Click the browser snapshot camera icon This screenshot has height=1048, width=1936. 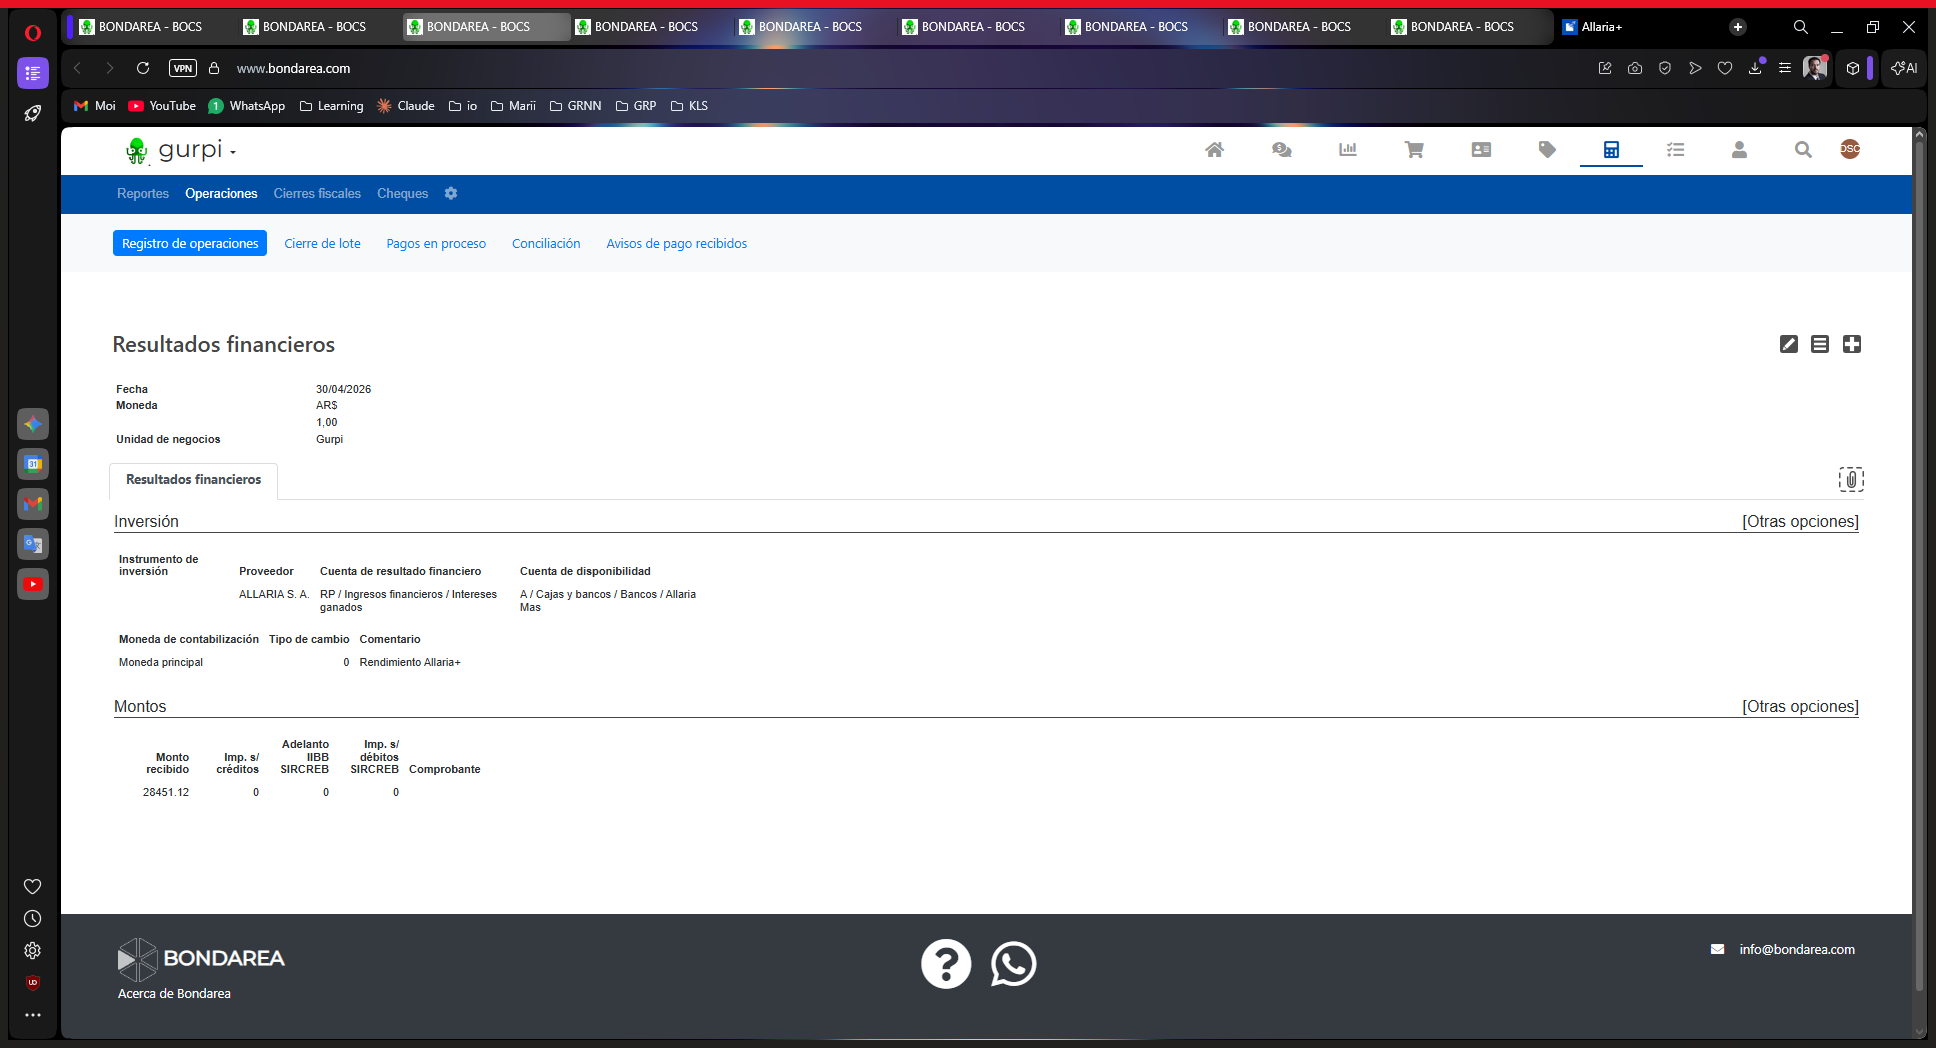(1635, 68)
